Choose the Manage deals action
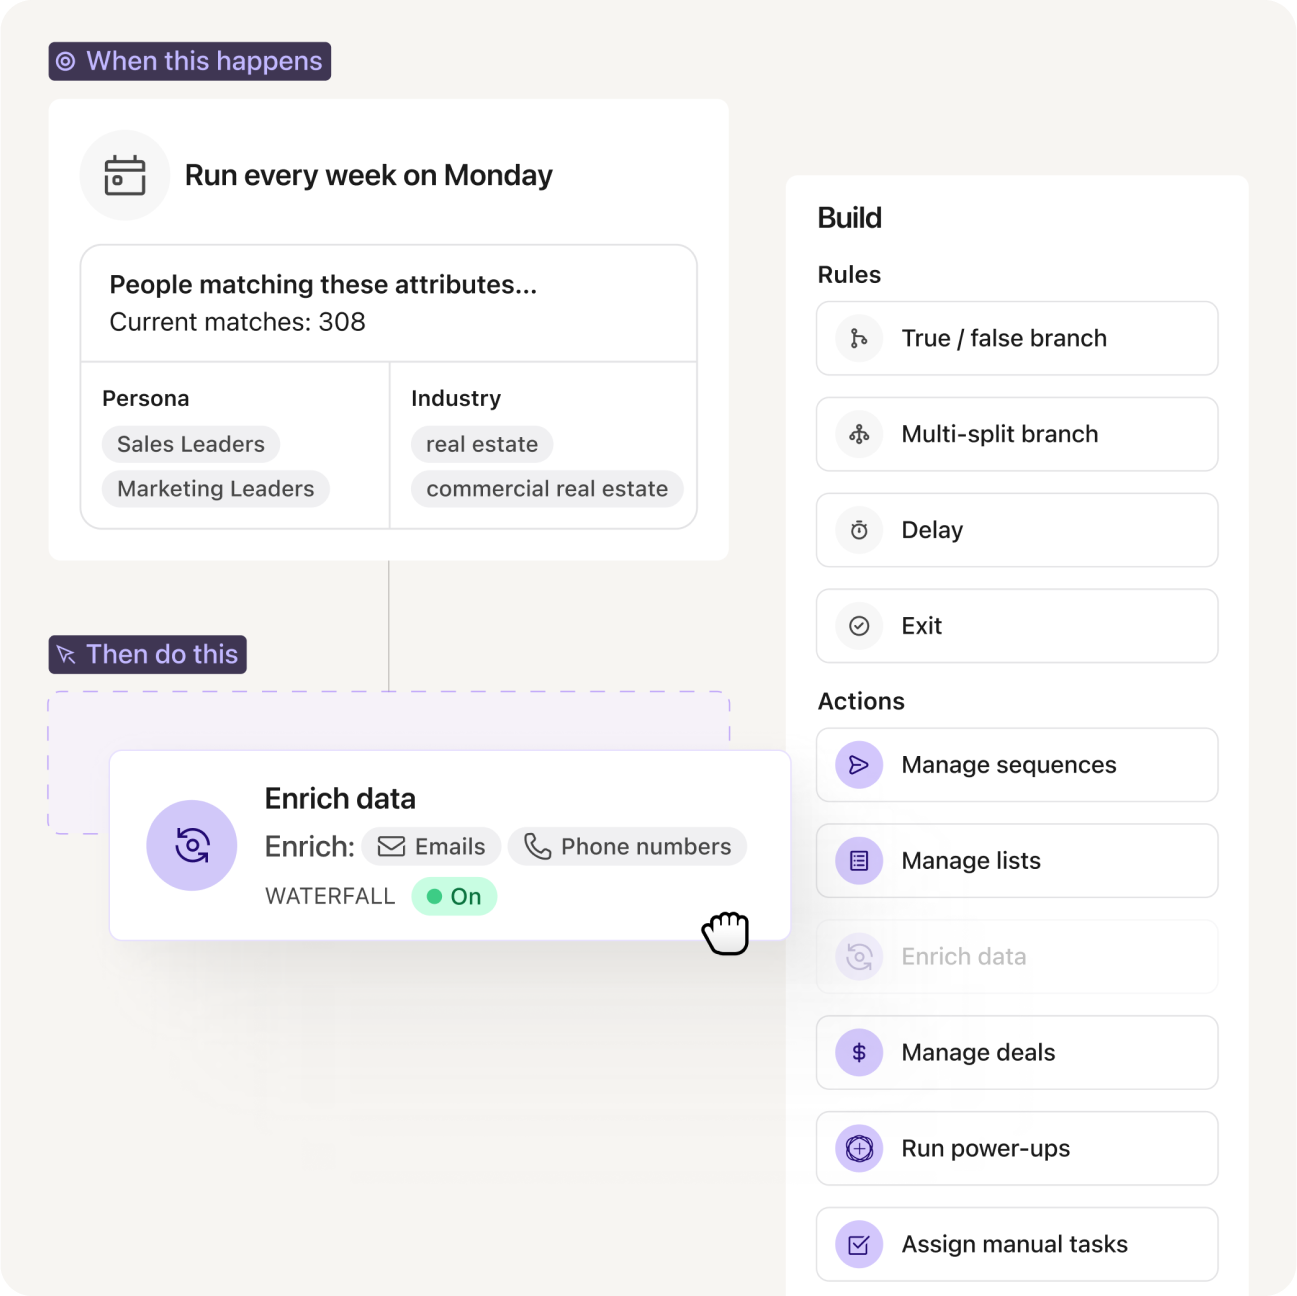1297x1296 pixels. [x=1017, y=1053]
